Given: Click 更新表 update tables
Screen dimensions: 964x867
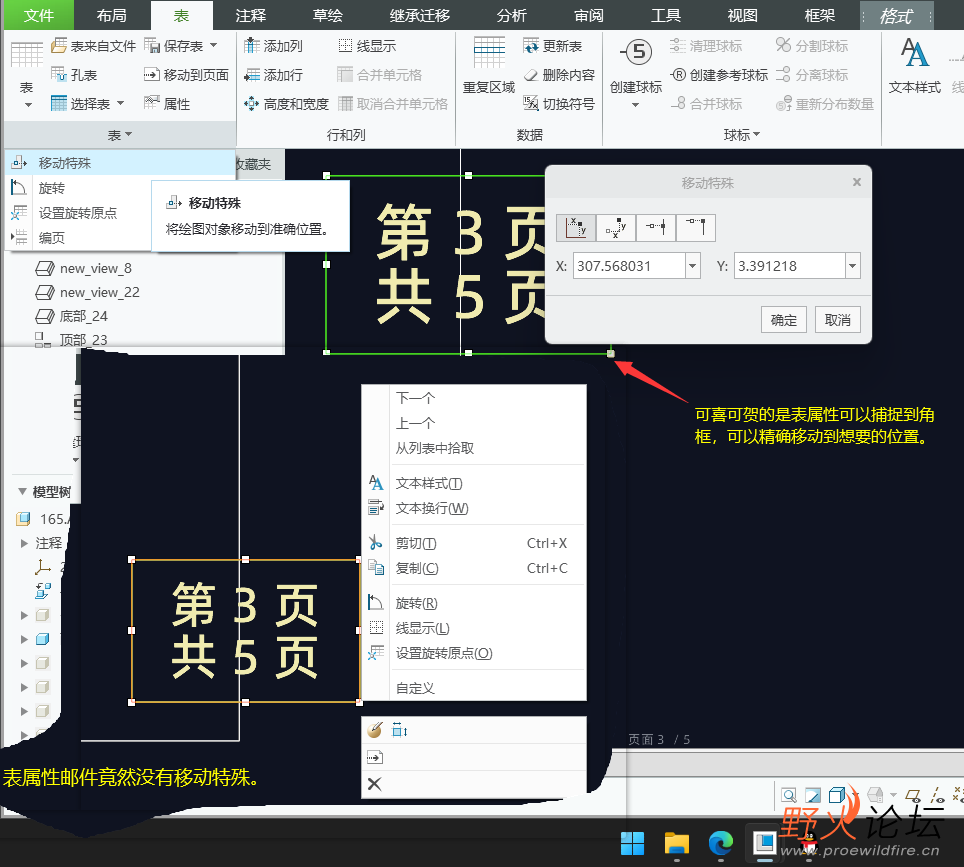Looking at the screenshot, I should pyautogui.click(x=552, y=46).
